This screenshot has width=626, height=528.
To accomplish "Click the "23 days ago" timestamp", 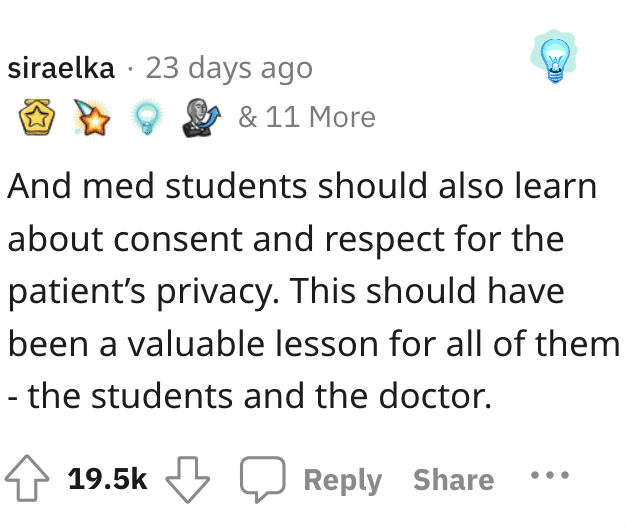I will (229, 69).
